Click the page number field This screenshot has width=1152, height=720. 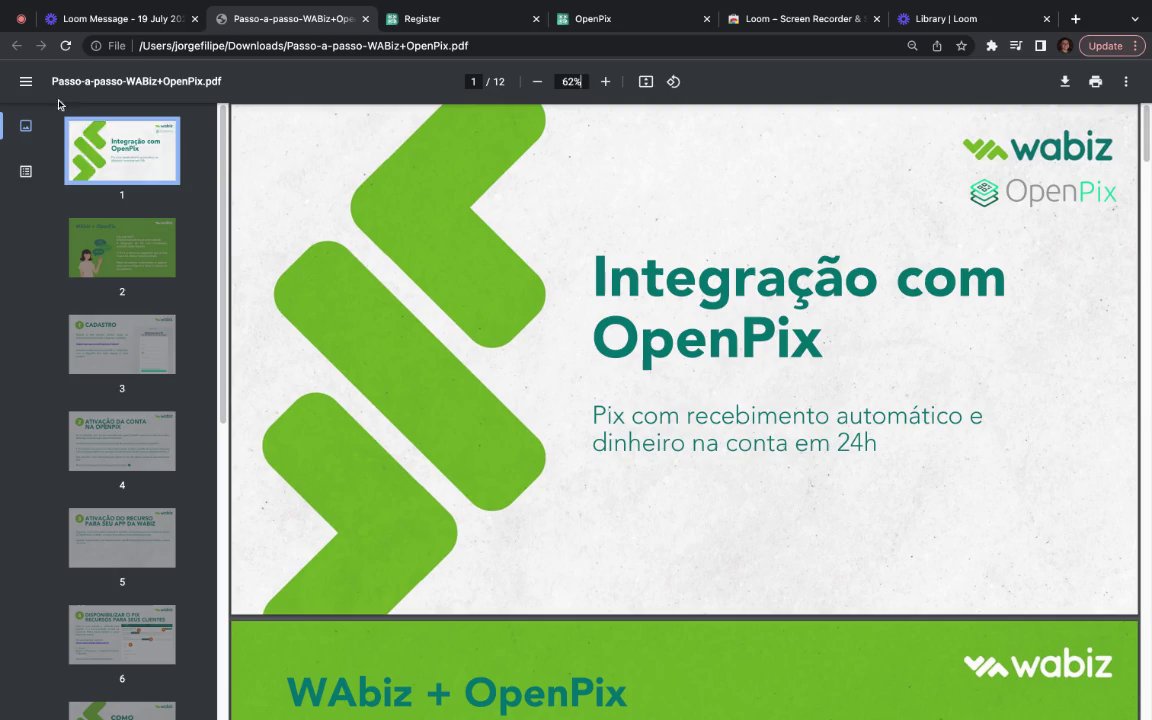click(473, 82)
